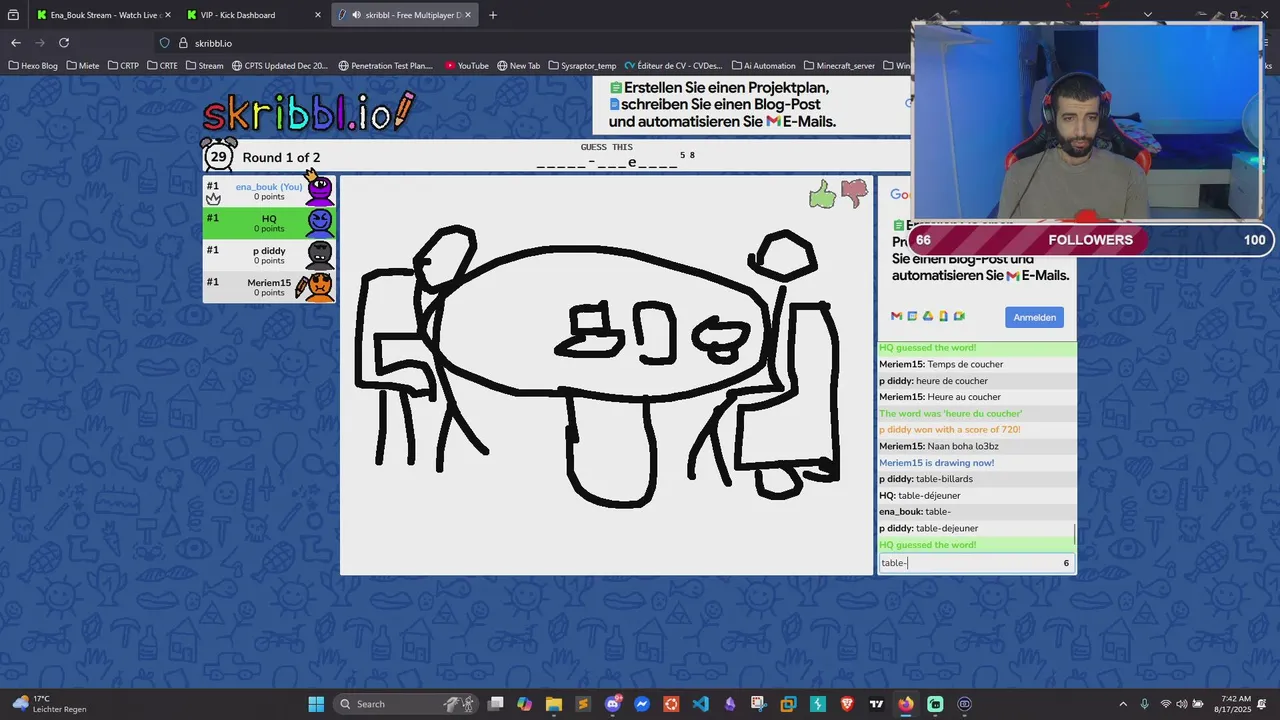This screenshot has height=720, width=1280.
Task: Click HQ's blue avatar
Action: click(x=320, y=222)
